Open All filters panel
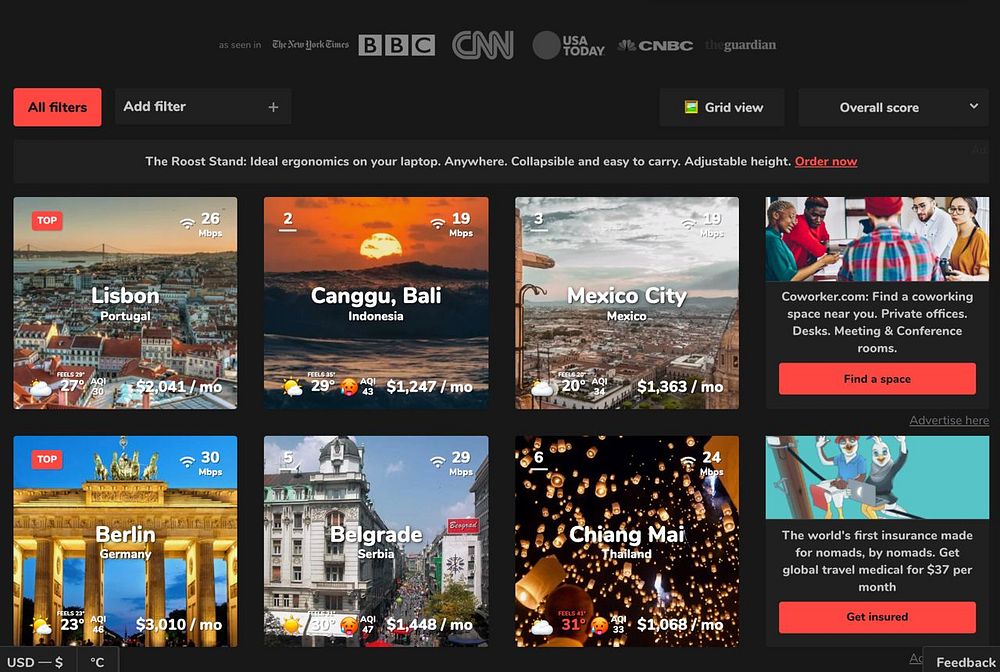Viewport: 1000px width, 672px height. 57,107
